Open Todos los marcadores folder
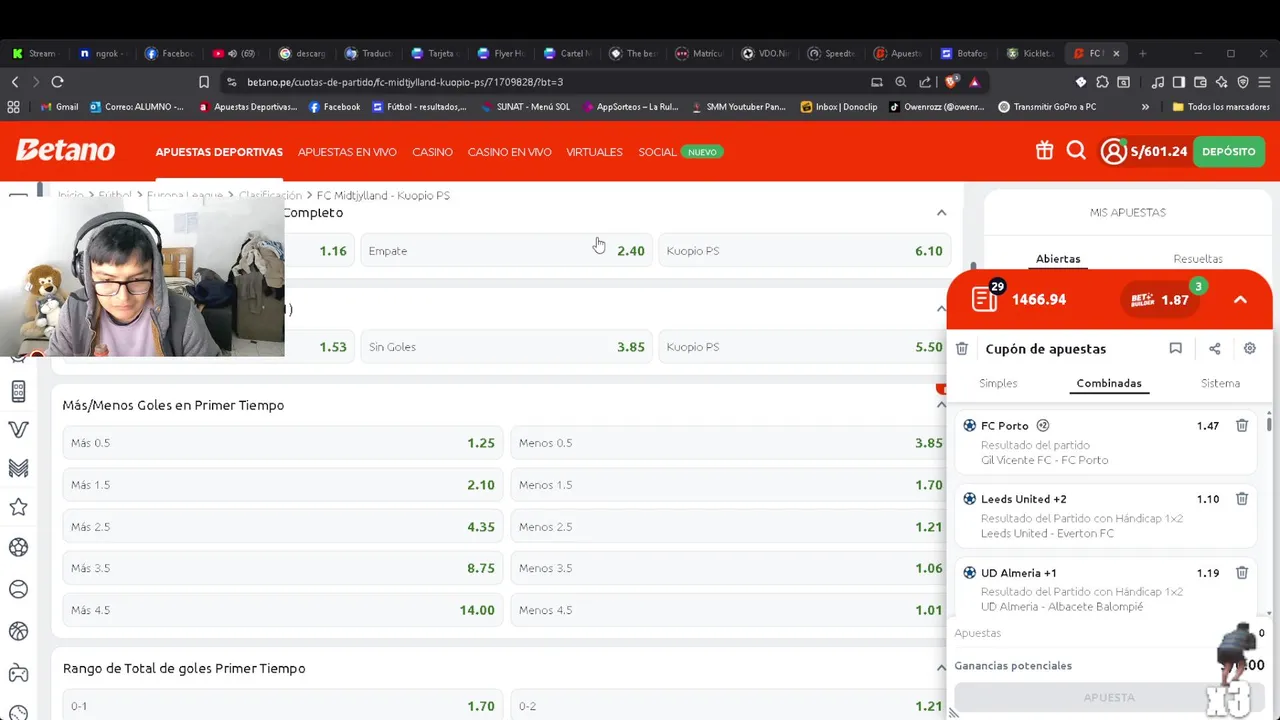Viewport: 1280px width, 720px height. pos(1221,107)
